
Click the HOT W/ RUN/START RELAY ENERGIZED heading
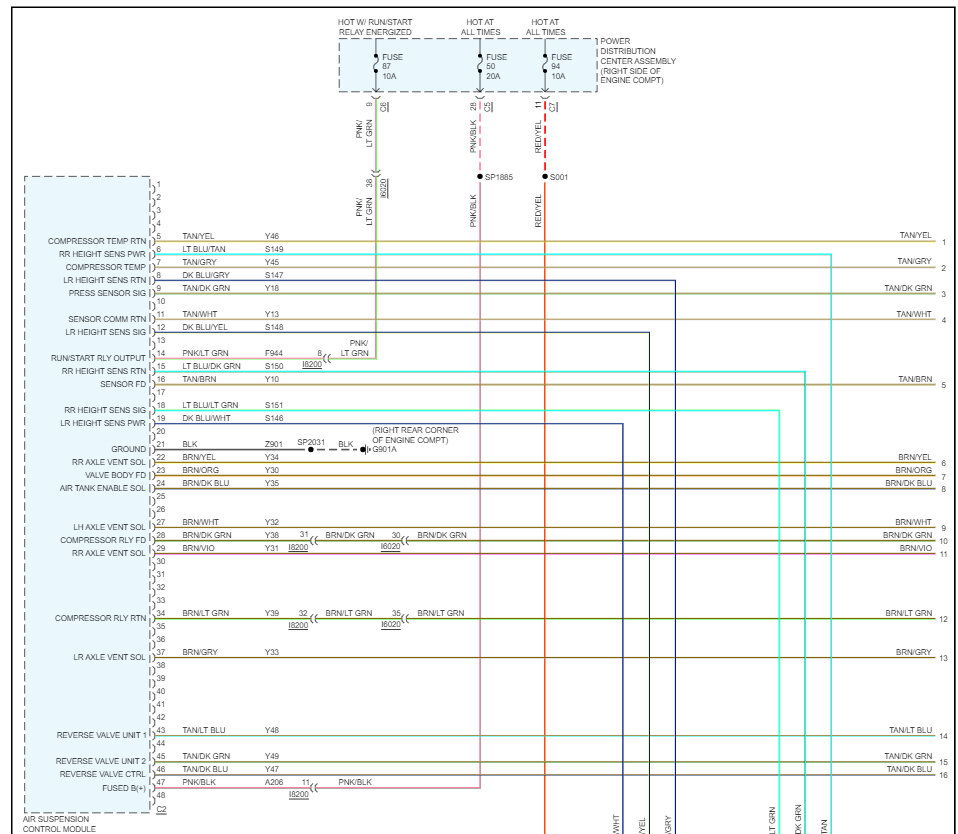[375, 27]
